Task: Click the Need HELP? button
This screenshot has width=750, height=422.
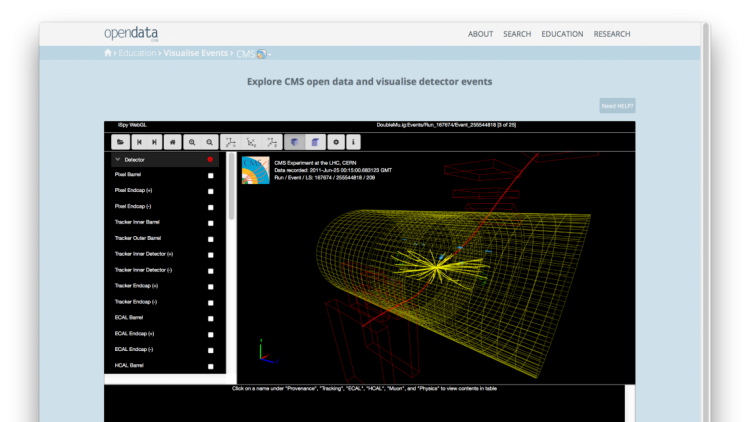Action: point(617,106)
